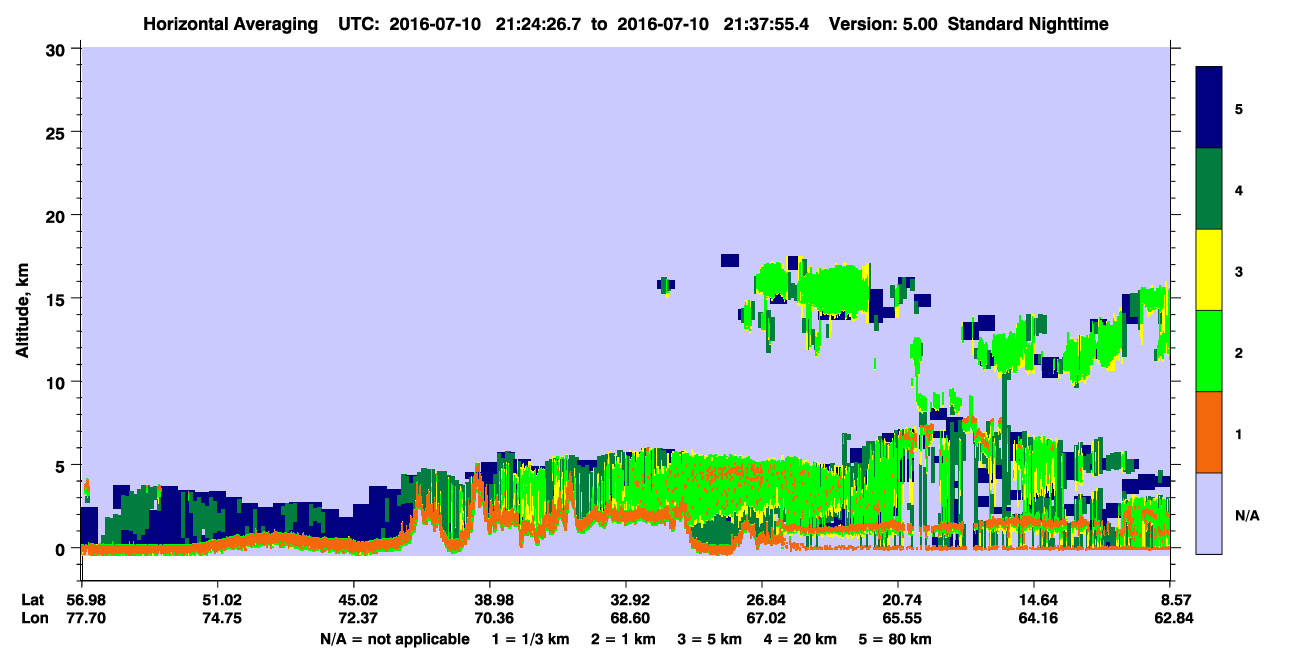Click the '2 = 1 km' legend entry
Viewport: 1300px width, 667px height.
[624, 639]
